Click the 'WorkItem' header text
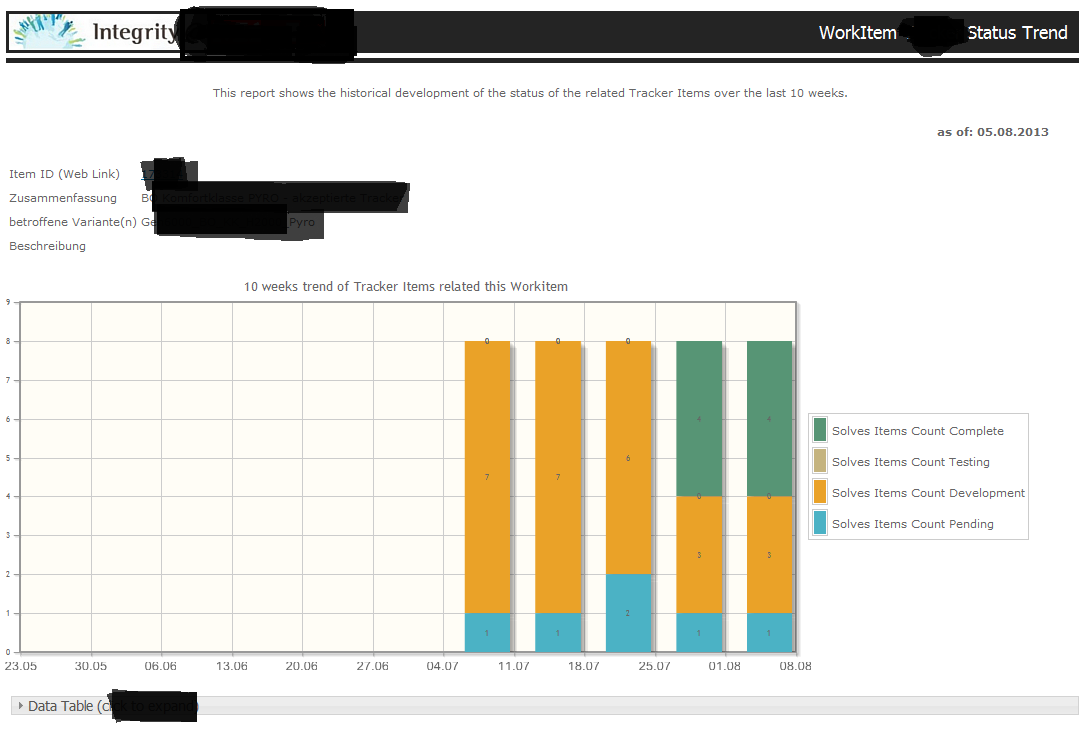 tap(857, 32)
